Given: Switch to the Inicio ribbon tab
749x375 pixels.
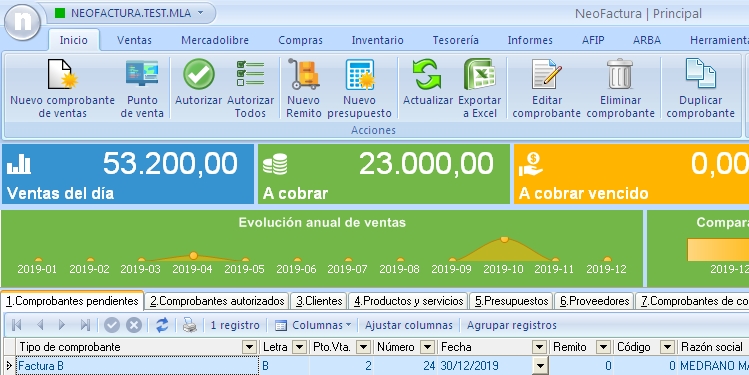Looking at the screenshot, I should pyautogui.click(x=74, y=40).
